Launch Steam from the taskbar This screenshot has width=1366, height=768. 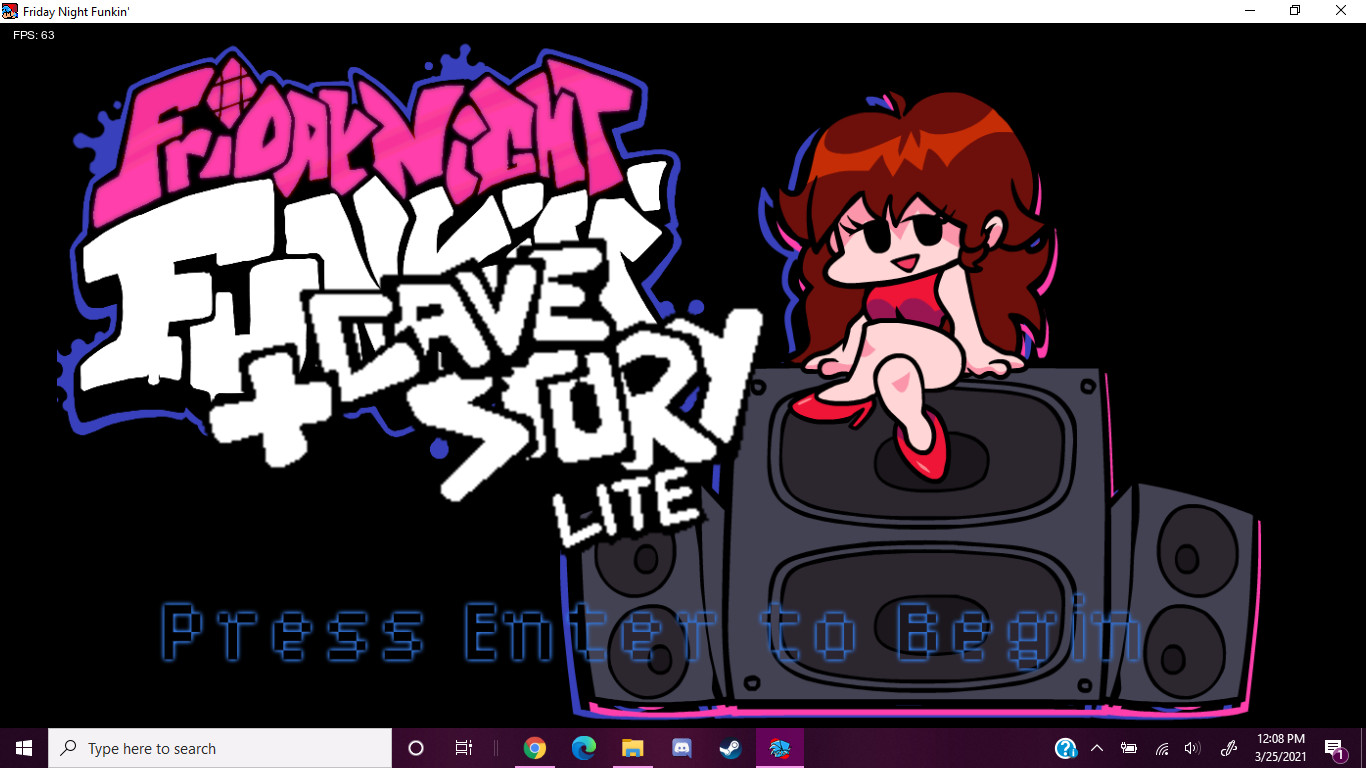(x=730, y=748)
